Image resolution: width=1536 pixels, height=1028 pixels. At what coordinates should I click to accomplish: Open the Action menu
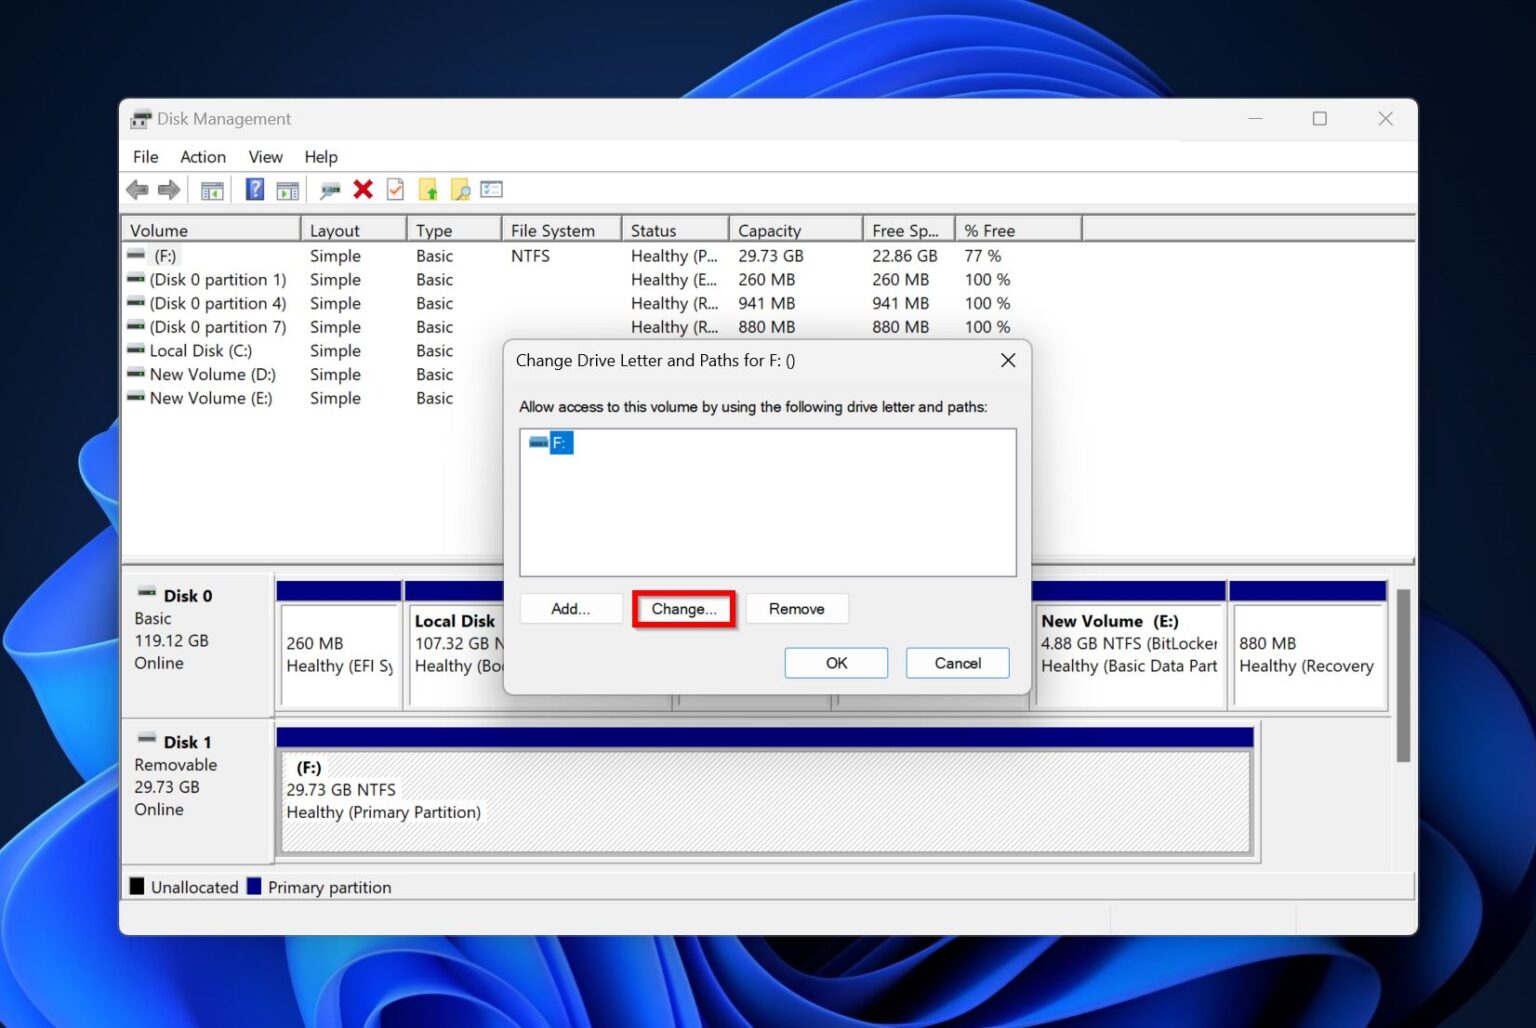[202, 157]
